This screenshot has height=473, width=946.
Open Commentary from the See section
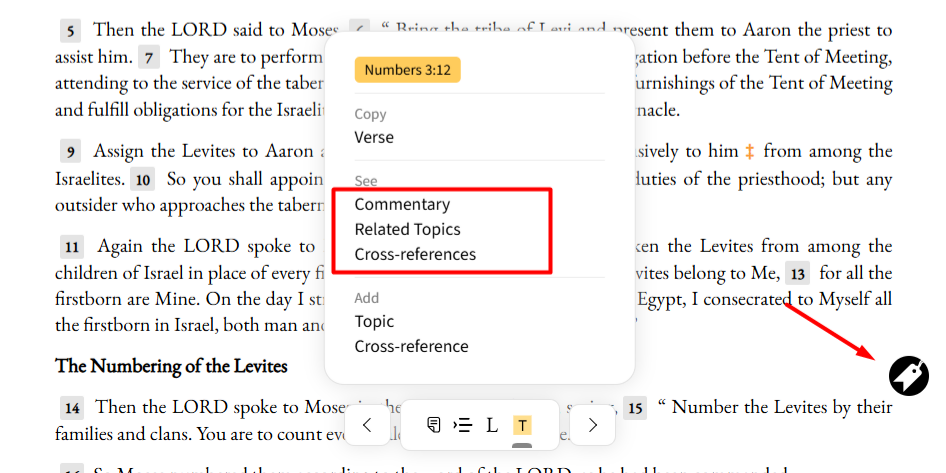point(402,205)
